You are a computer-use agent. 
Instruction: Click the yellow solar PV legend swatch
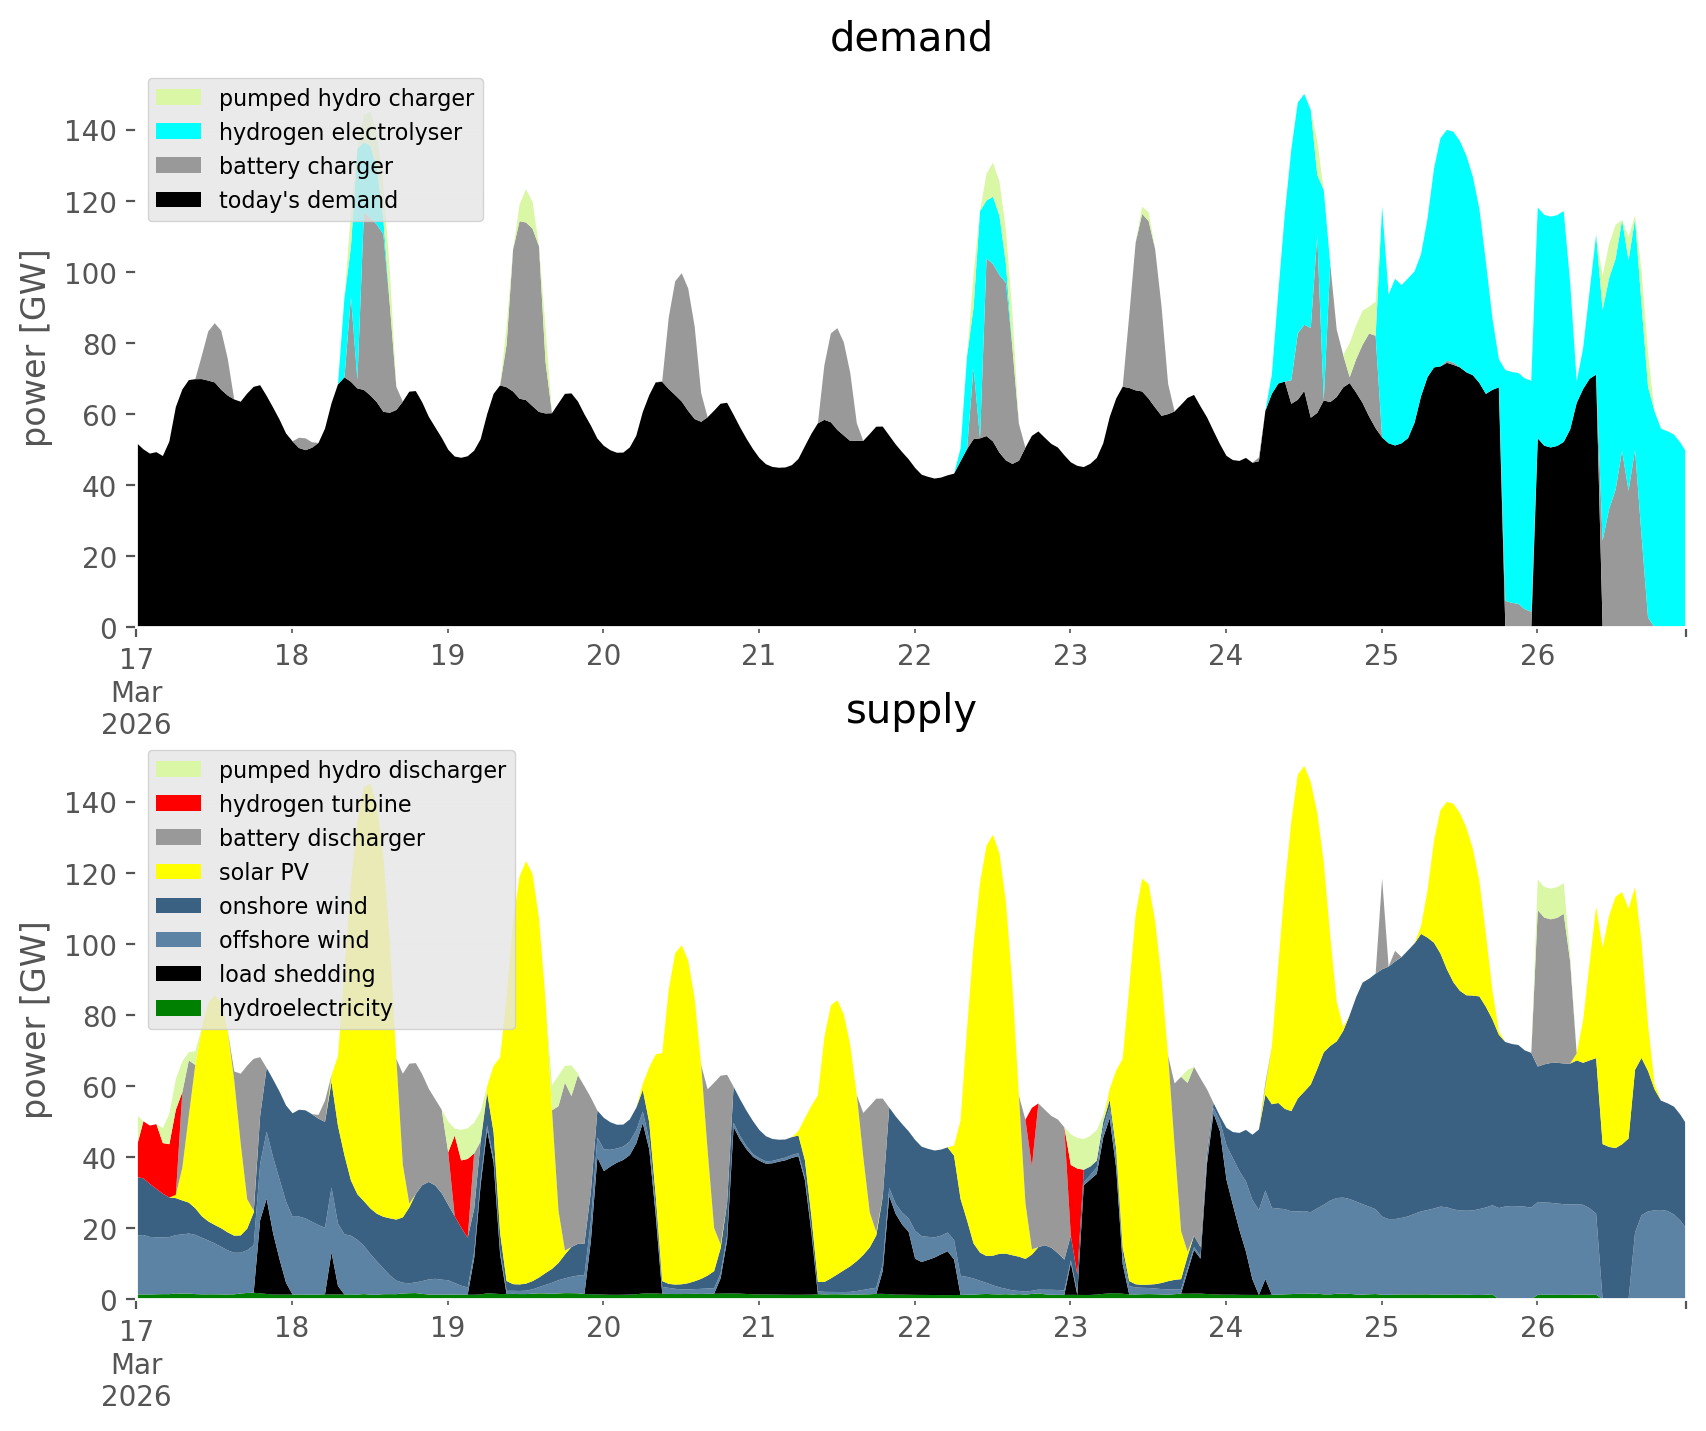click(x=179, y=872)
